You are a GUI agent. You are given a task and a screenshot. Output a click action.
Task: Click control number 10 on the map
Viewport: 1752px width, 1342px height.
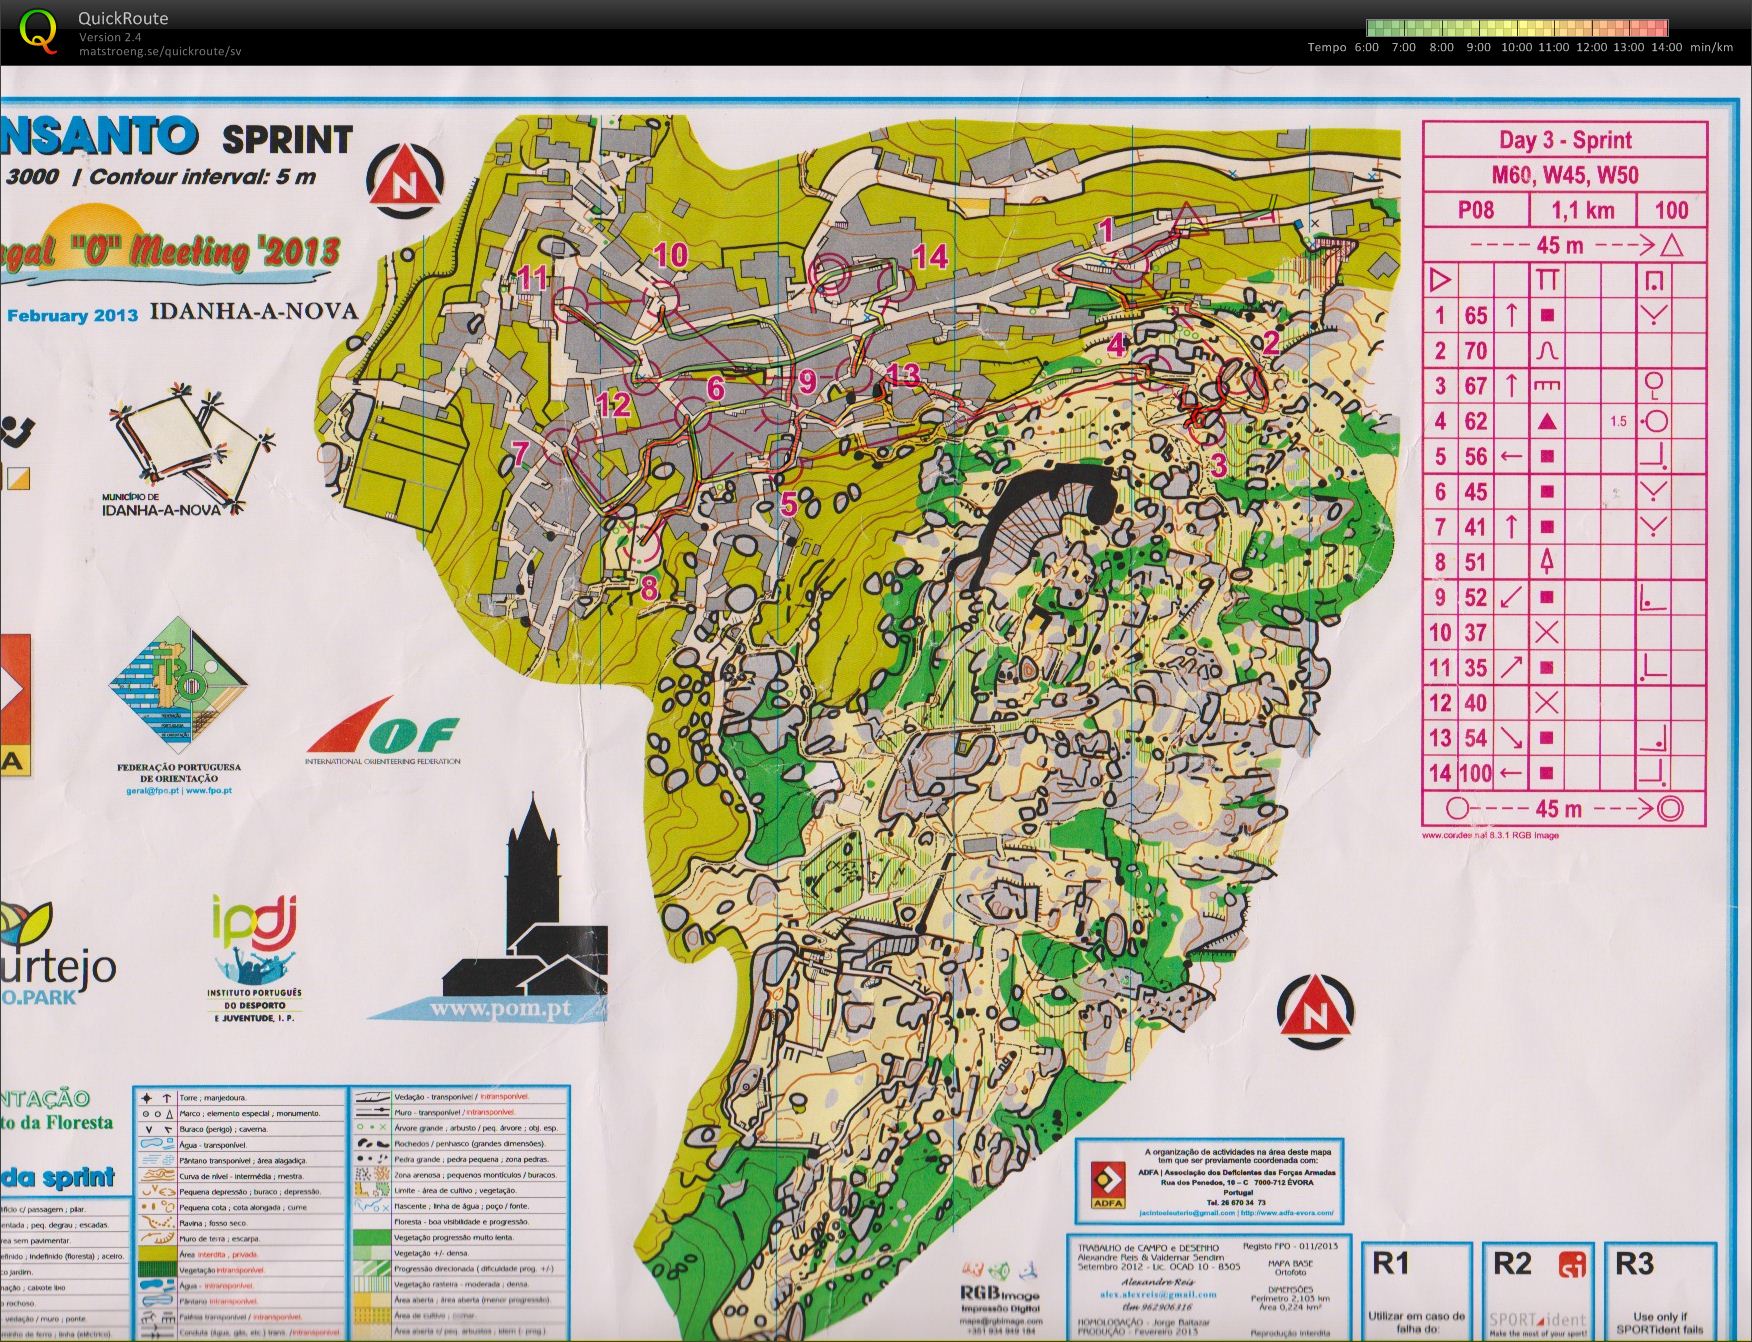tap(671, 255)
